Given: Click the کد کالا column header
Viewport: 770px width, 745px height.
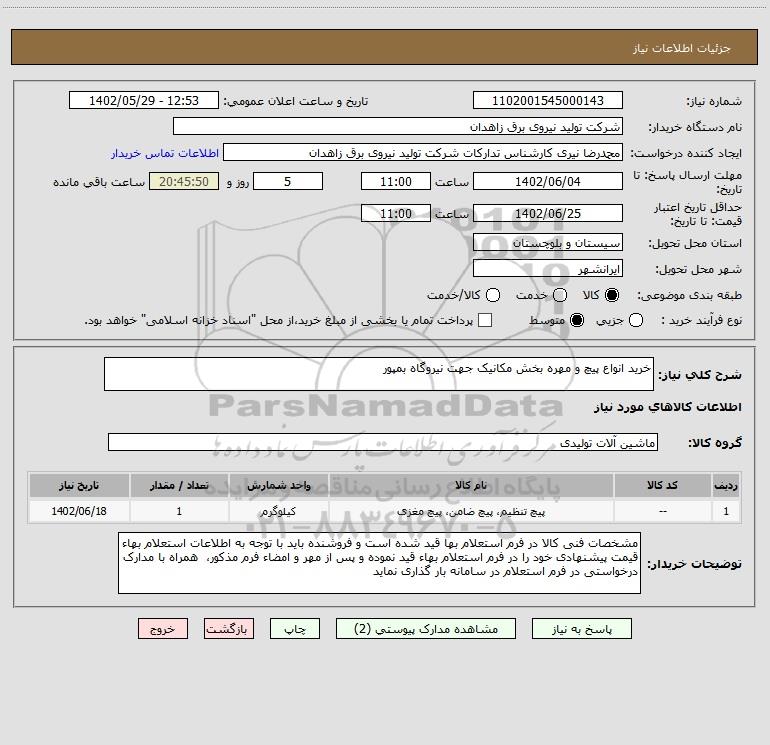Looking at the screenshot, I should (x=662, y=485).
